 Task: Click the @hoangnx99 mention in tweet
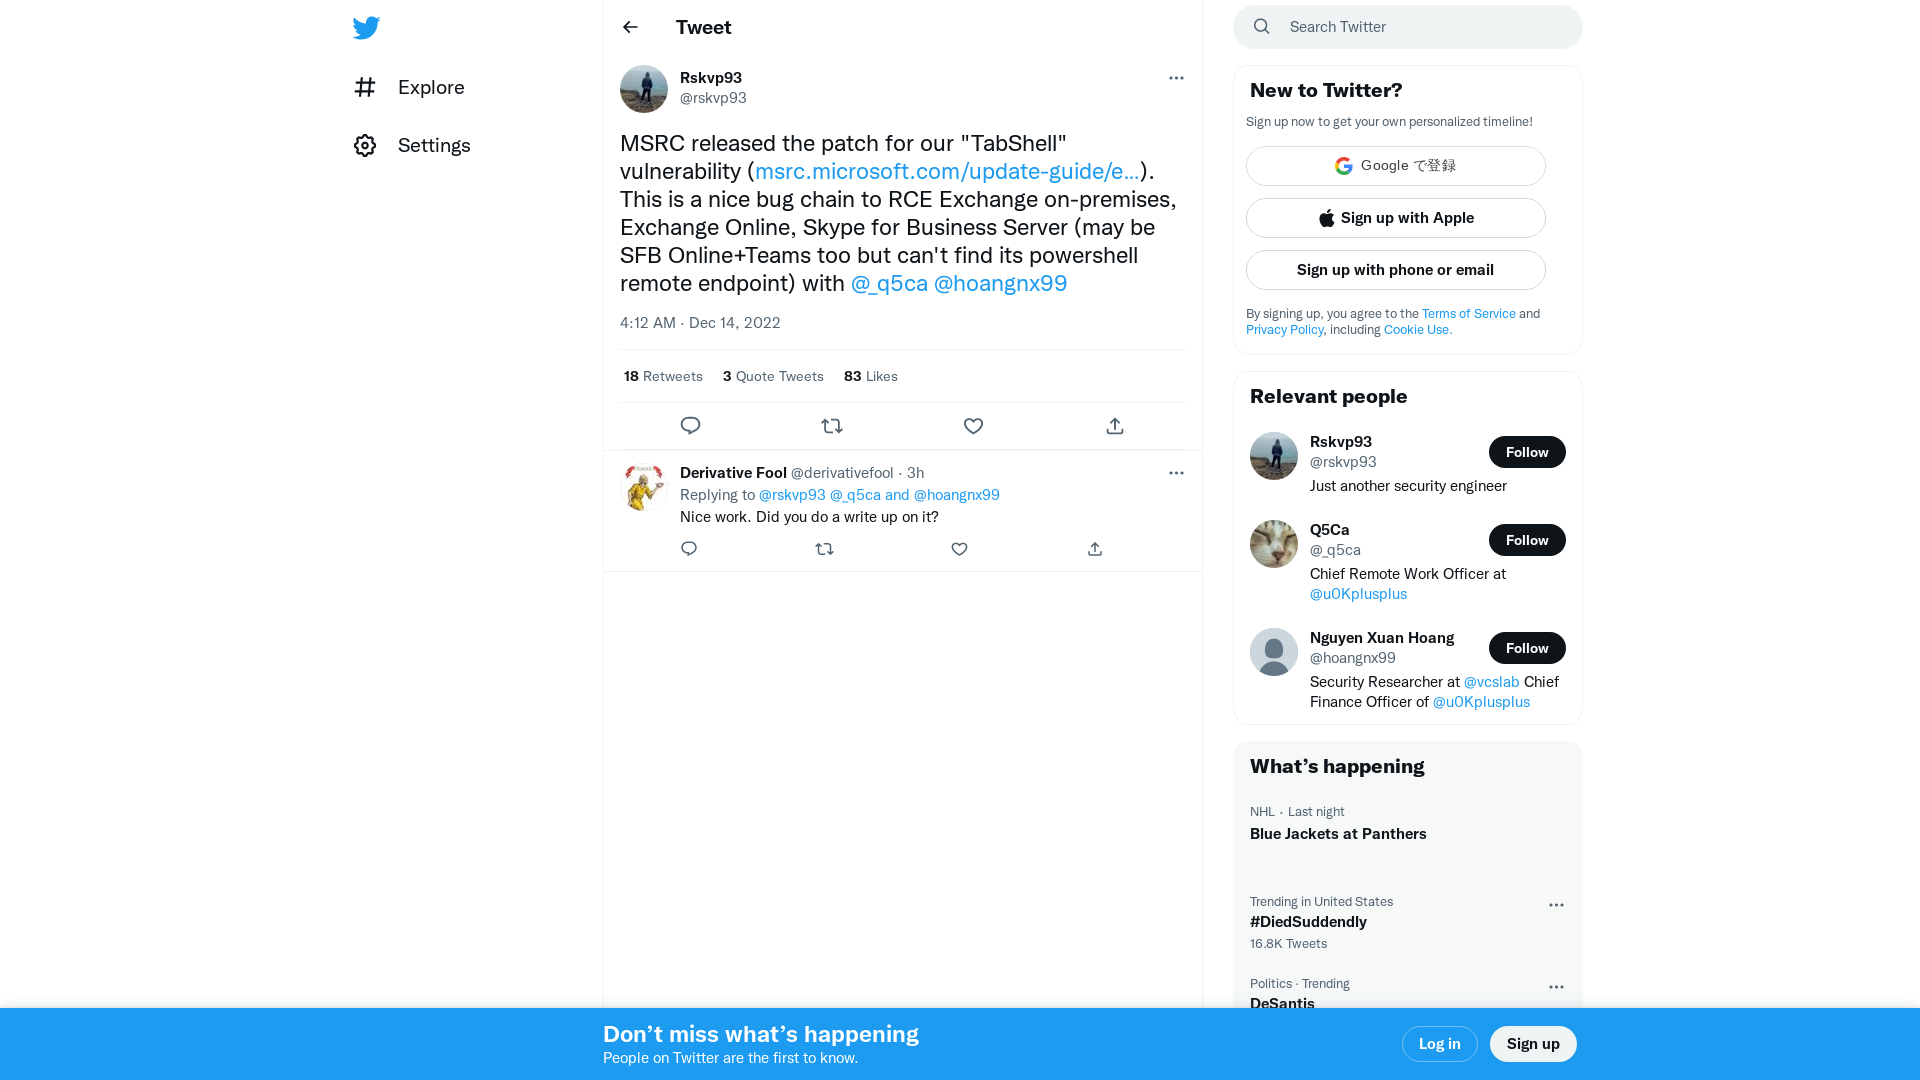click(x=1000, y=284)
